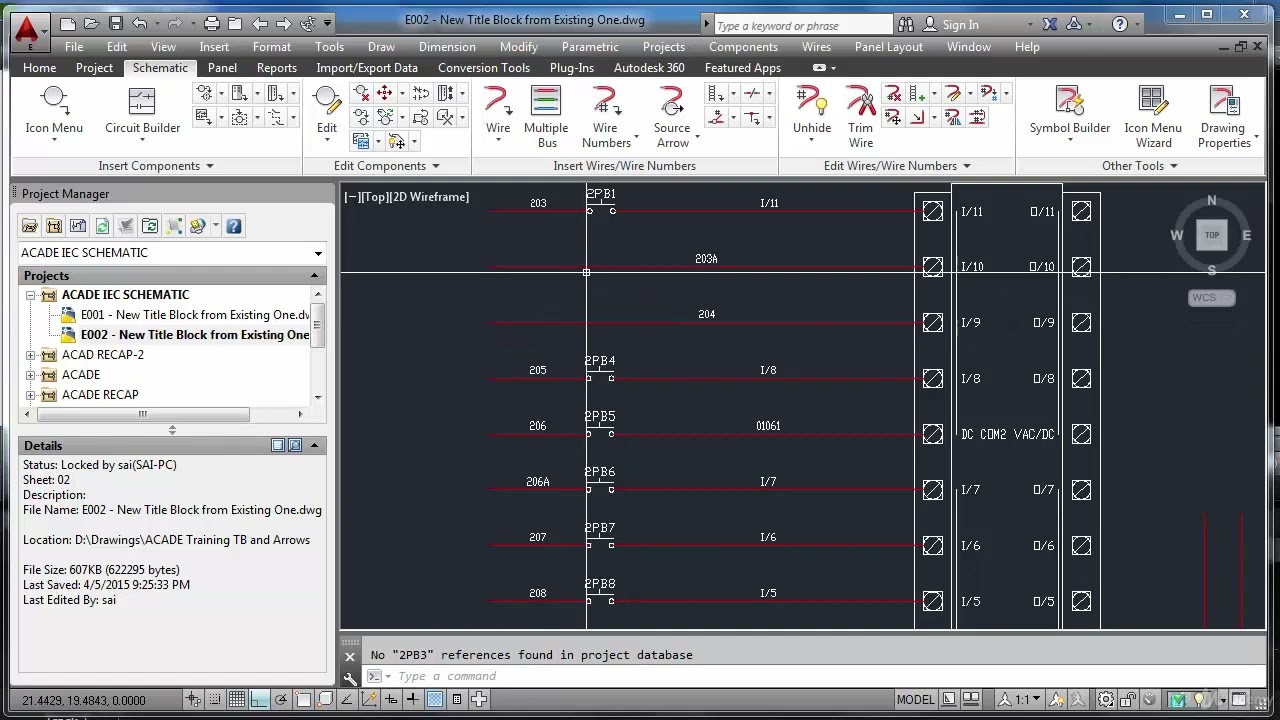Toggle Grid display in status bar

tap(237, 700)
